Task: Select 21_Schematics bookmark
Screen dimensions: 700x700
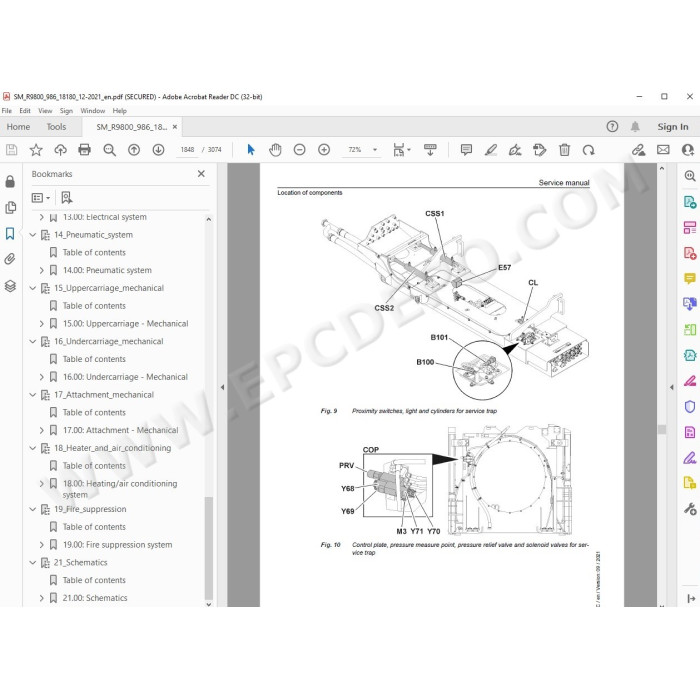Action: tap(81, 562)
